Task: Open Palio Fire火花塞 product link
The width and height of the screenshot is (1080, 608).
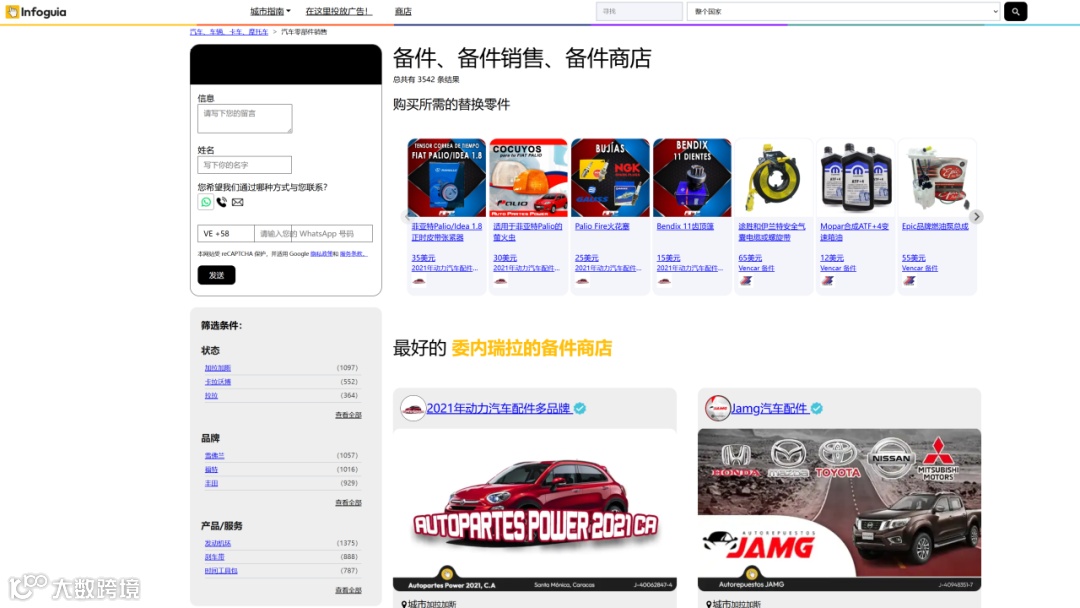Action: click(x=602, y=226)
